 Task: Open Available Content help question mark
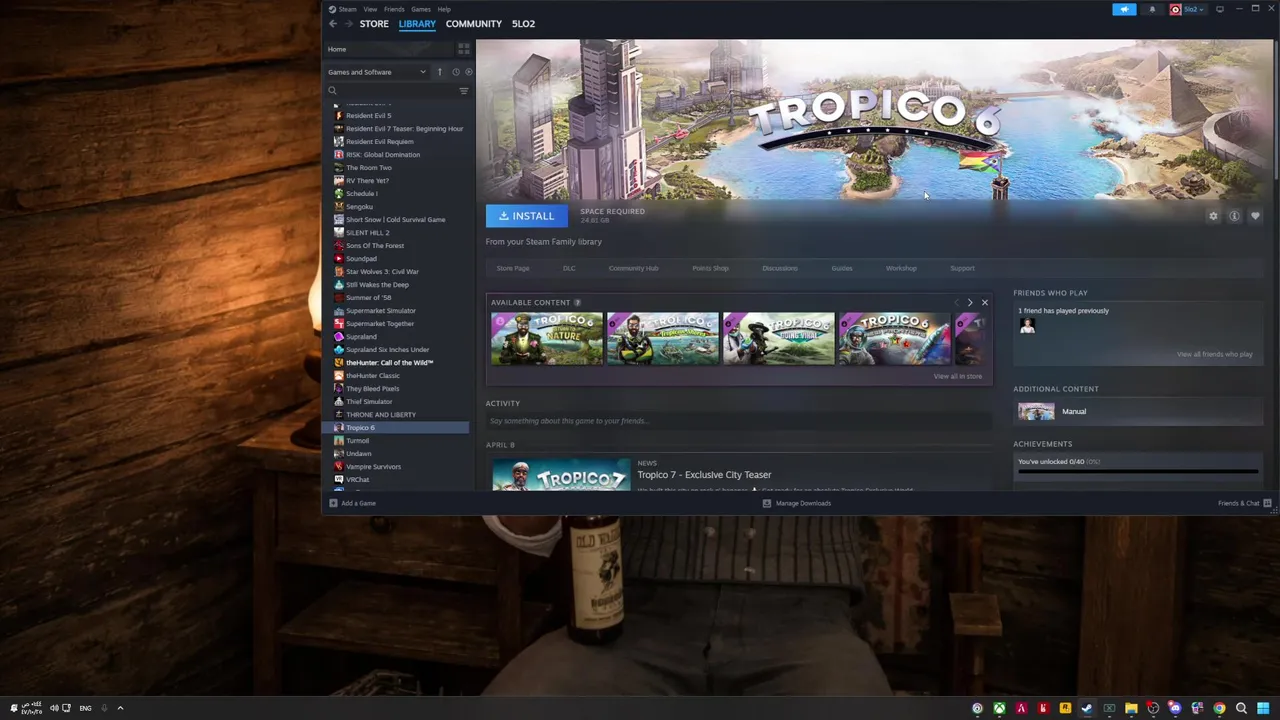pos(577,302)
